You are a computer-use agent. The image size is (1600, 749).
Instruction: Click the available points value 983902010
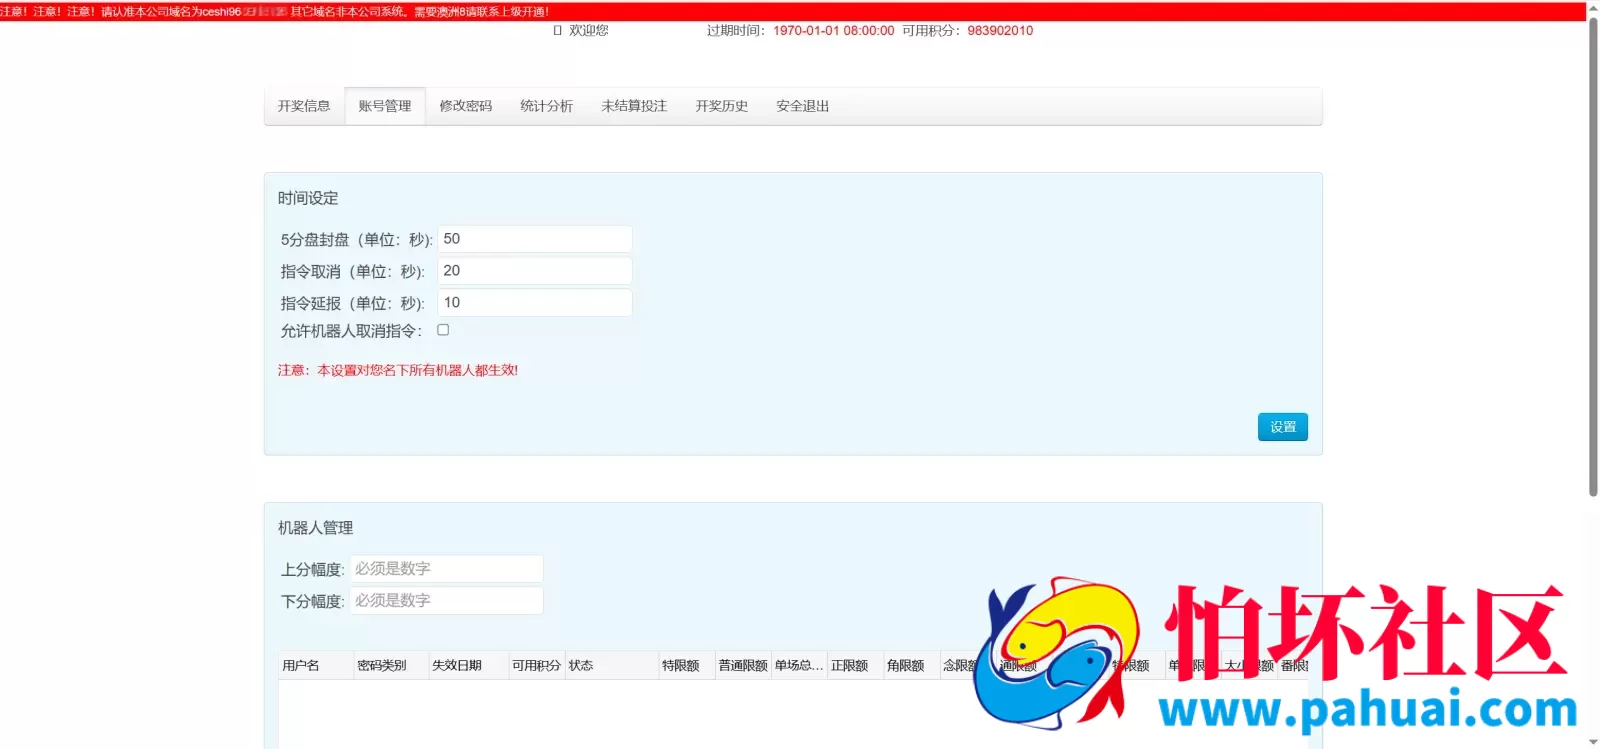click(x=1000, y=31)
